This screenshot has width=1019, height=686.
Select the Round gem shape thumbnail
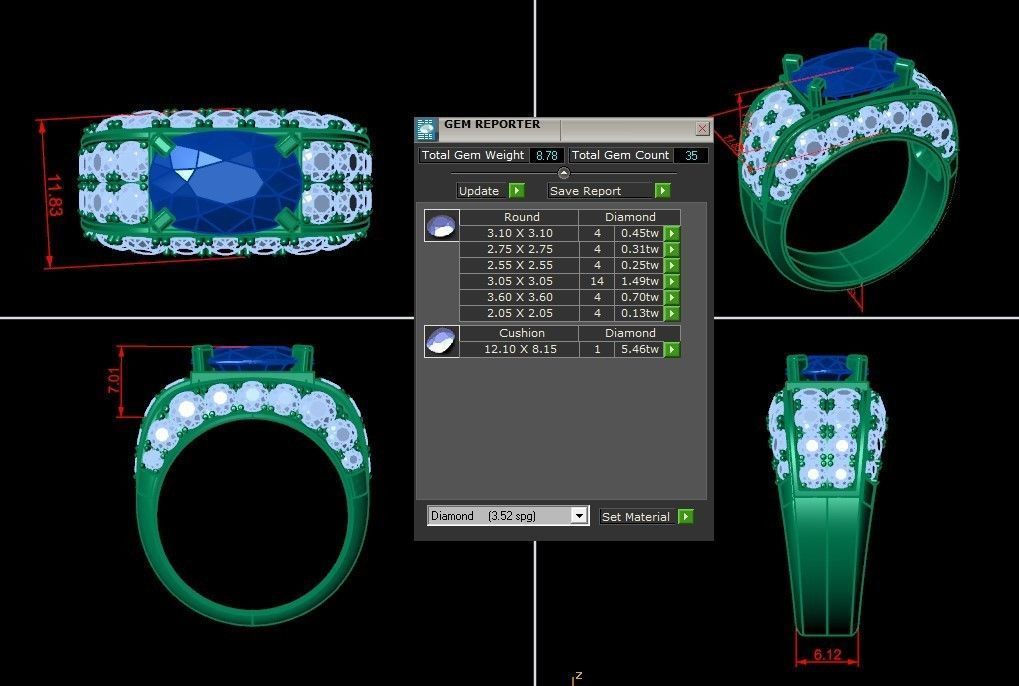(x=442, y=225)
